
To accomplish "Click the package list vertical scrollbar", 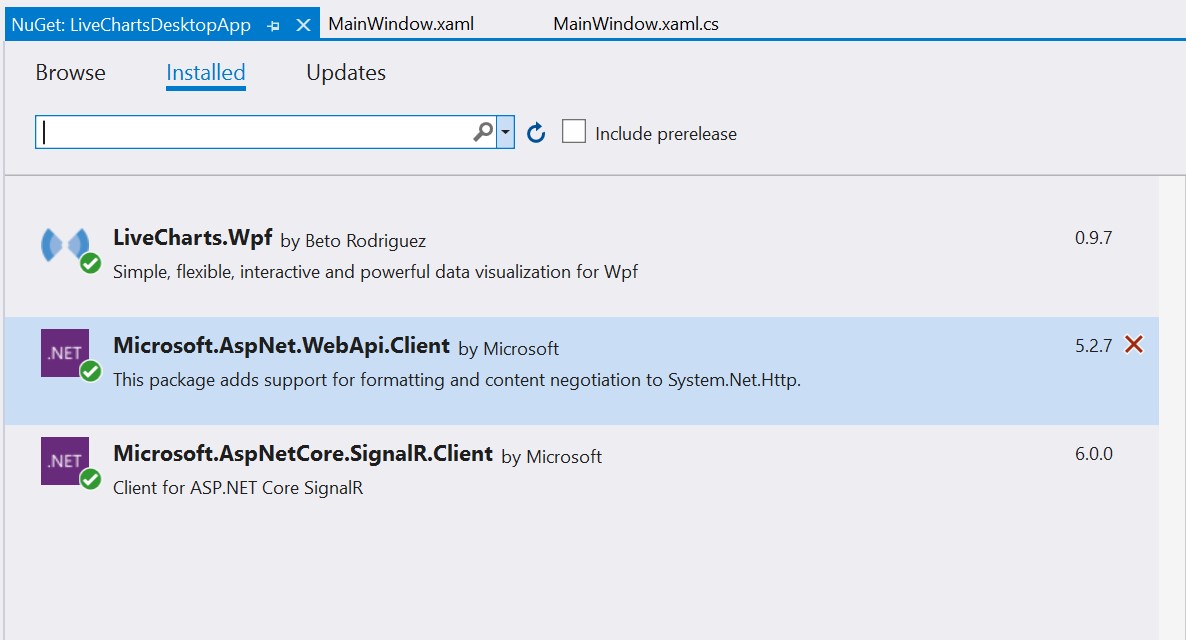I will [1171, 400].
